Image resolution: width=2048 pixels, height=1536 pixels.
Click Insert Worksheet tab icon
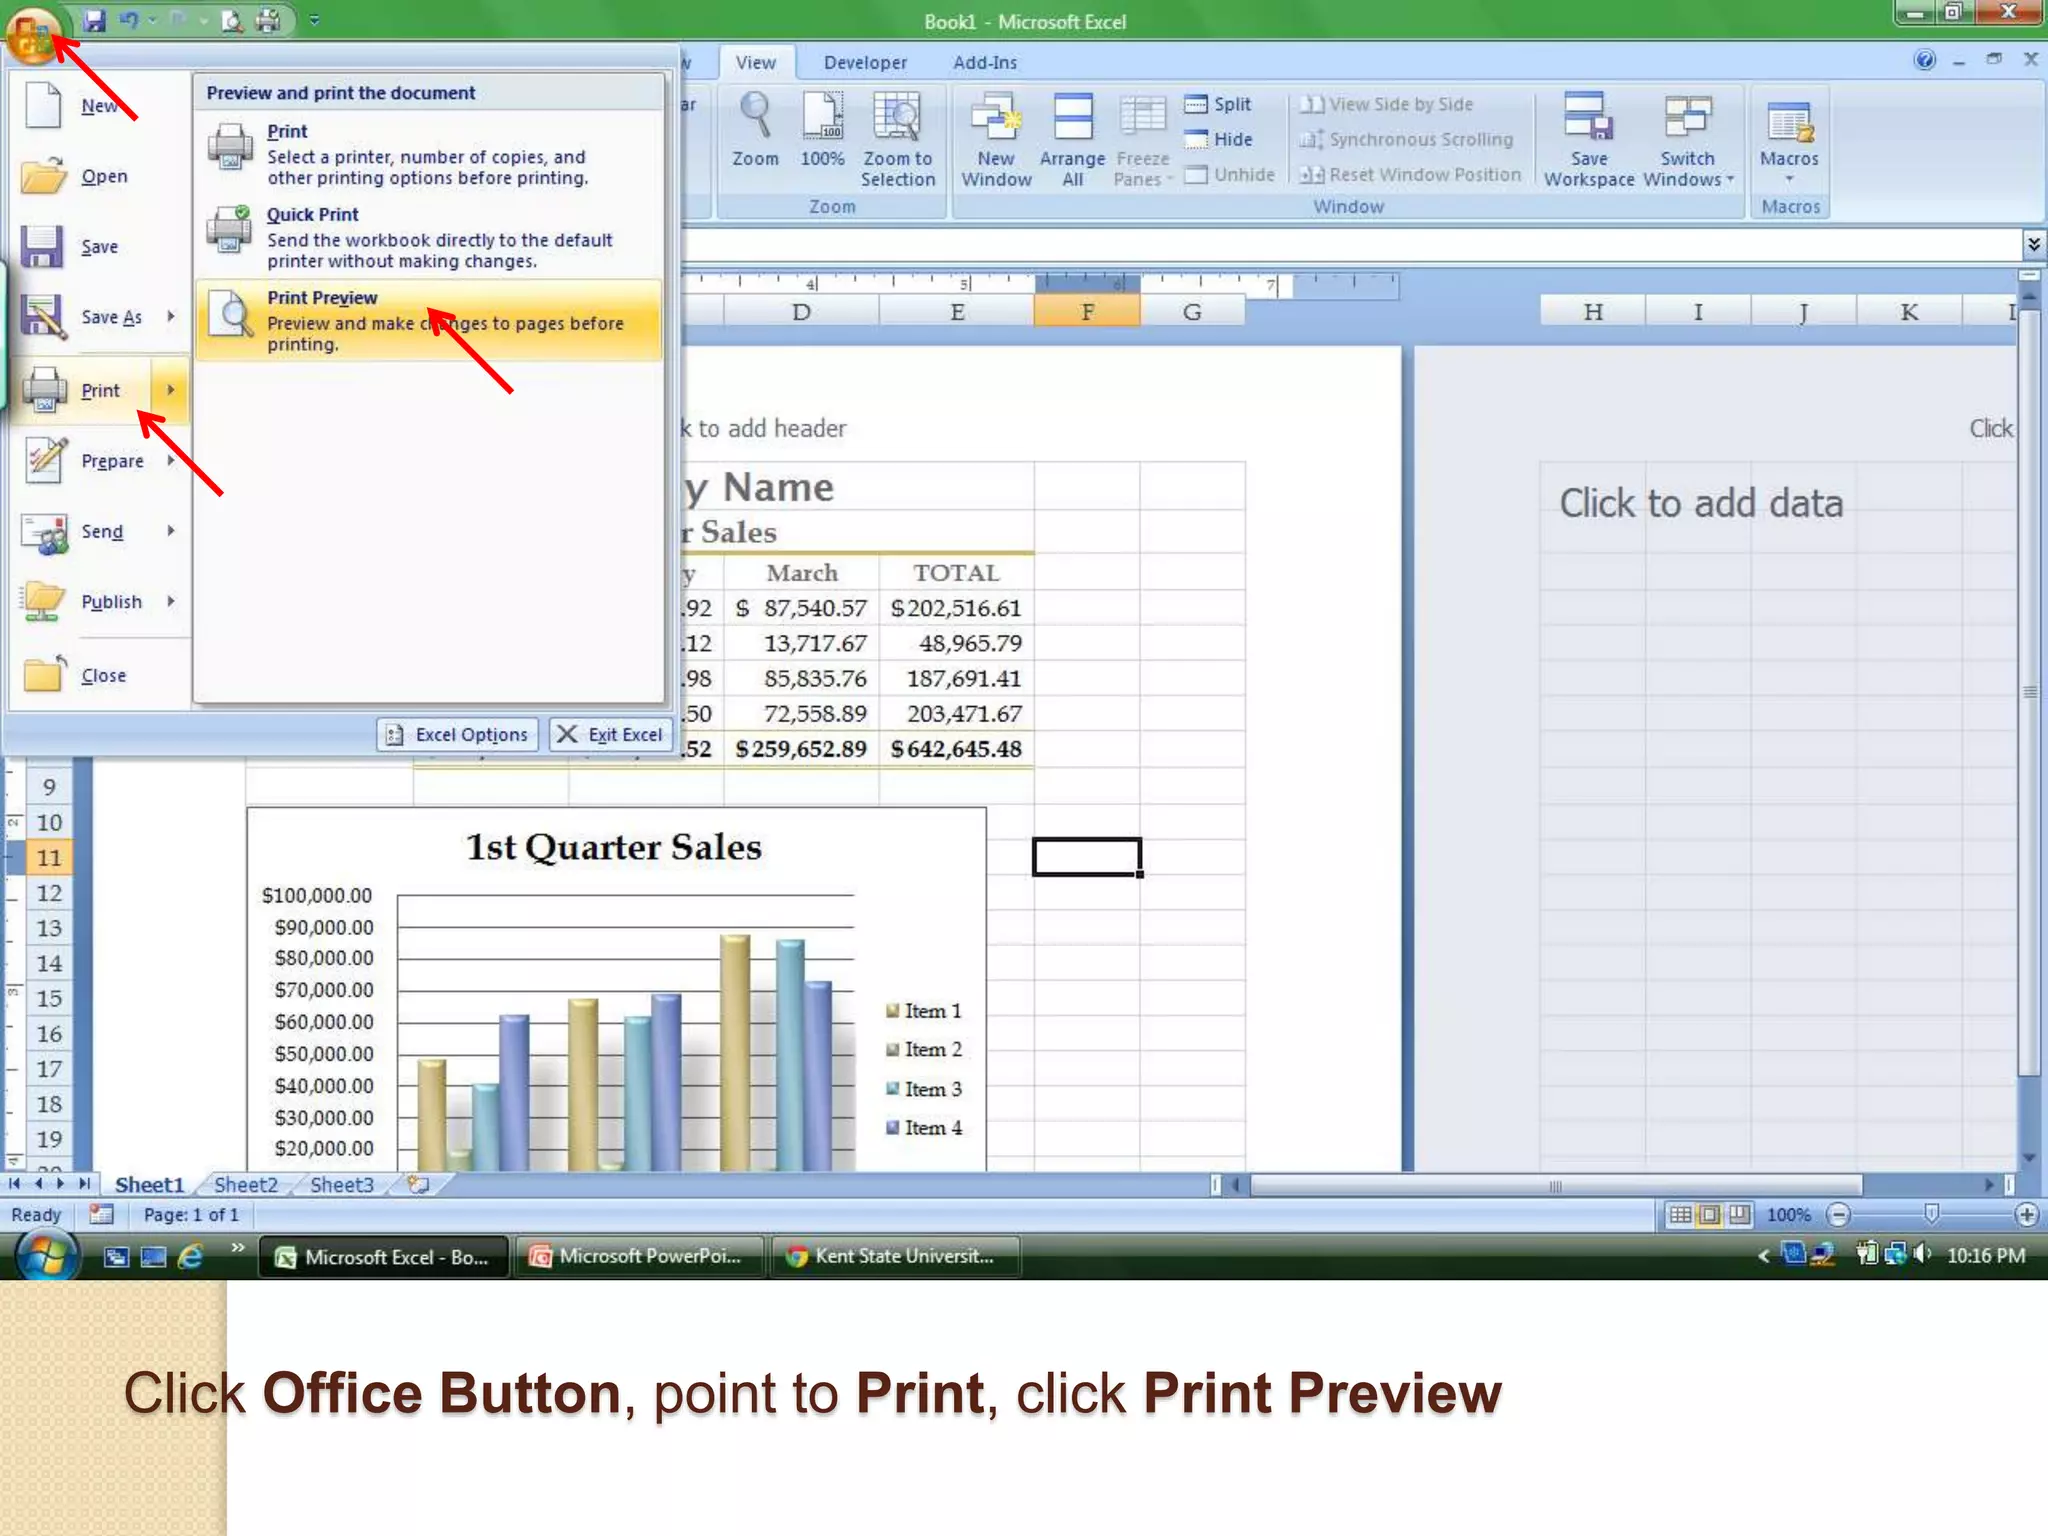[418, 1185]
